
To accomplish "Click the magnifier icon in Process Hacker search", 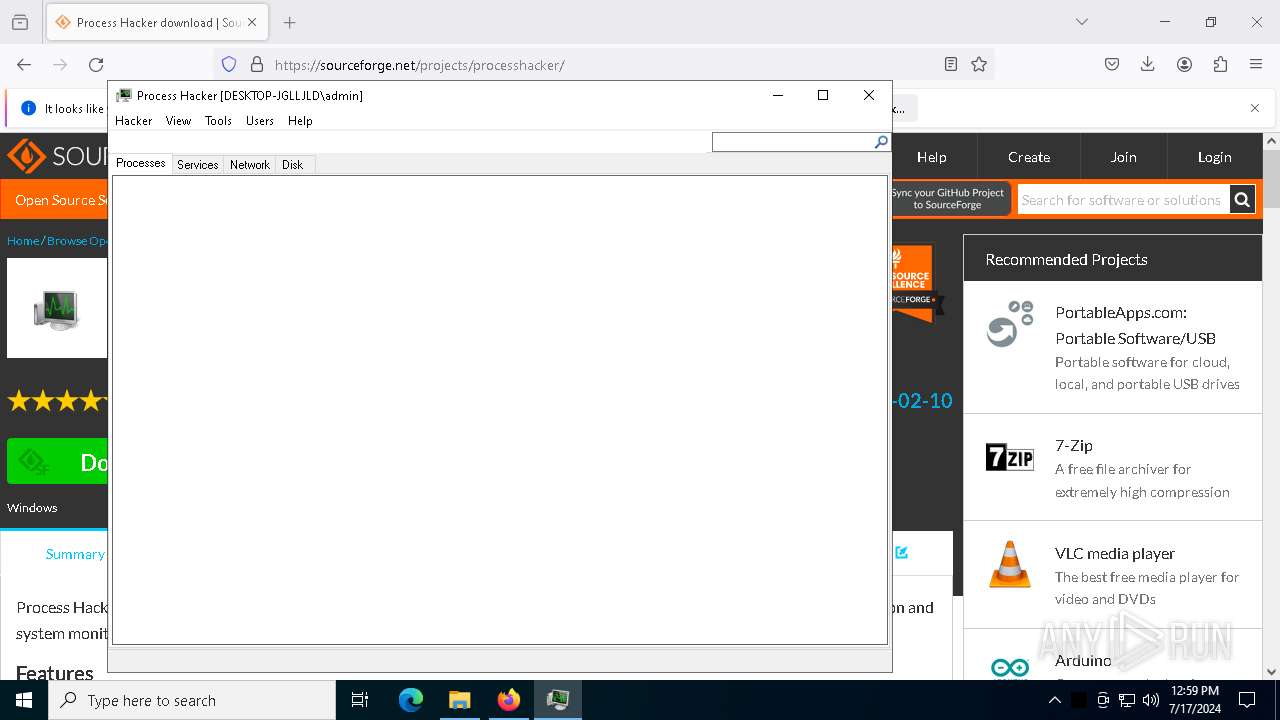I will click(x=881, y=143).
